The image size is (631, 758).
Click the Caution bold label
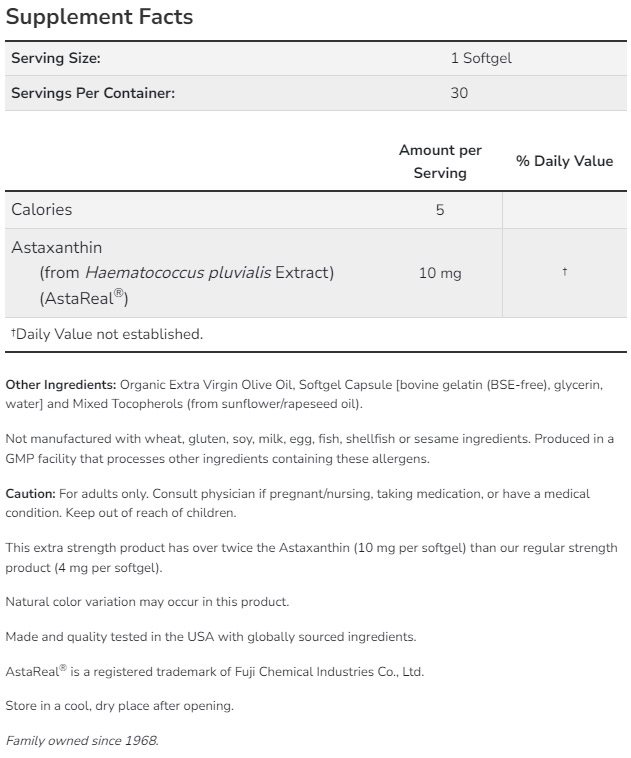[x=30, y=494]
